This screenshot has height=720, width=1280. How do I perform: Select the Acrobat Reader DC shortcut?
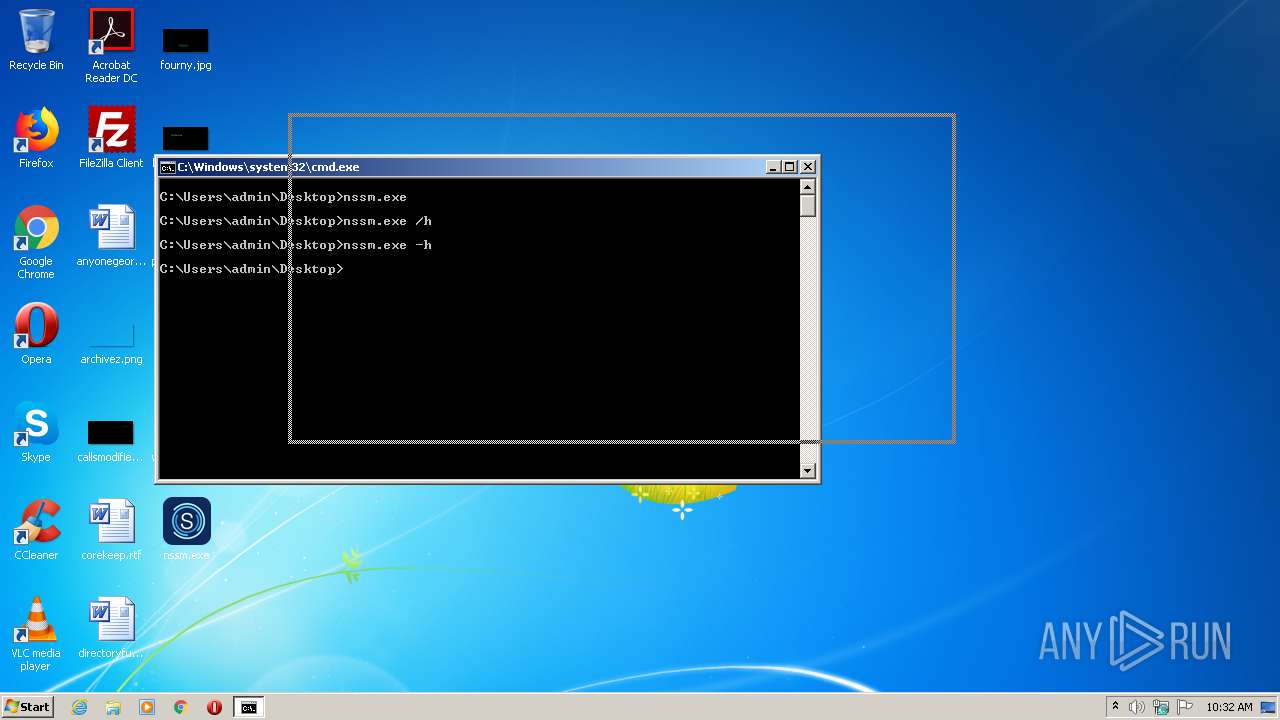click(111, 46)
